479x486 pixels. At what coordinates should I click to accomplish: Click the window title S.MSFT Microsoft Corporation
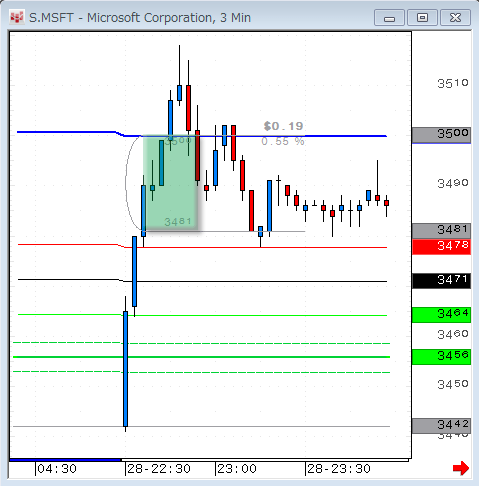[x=140, y=18]
